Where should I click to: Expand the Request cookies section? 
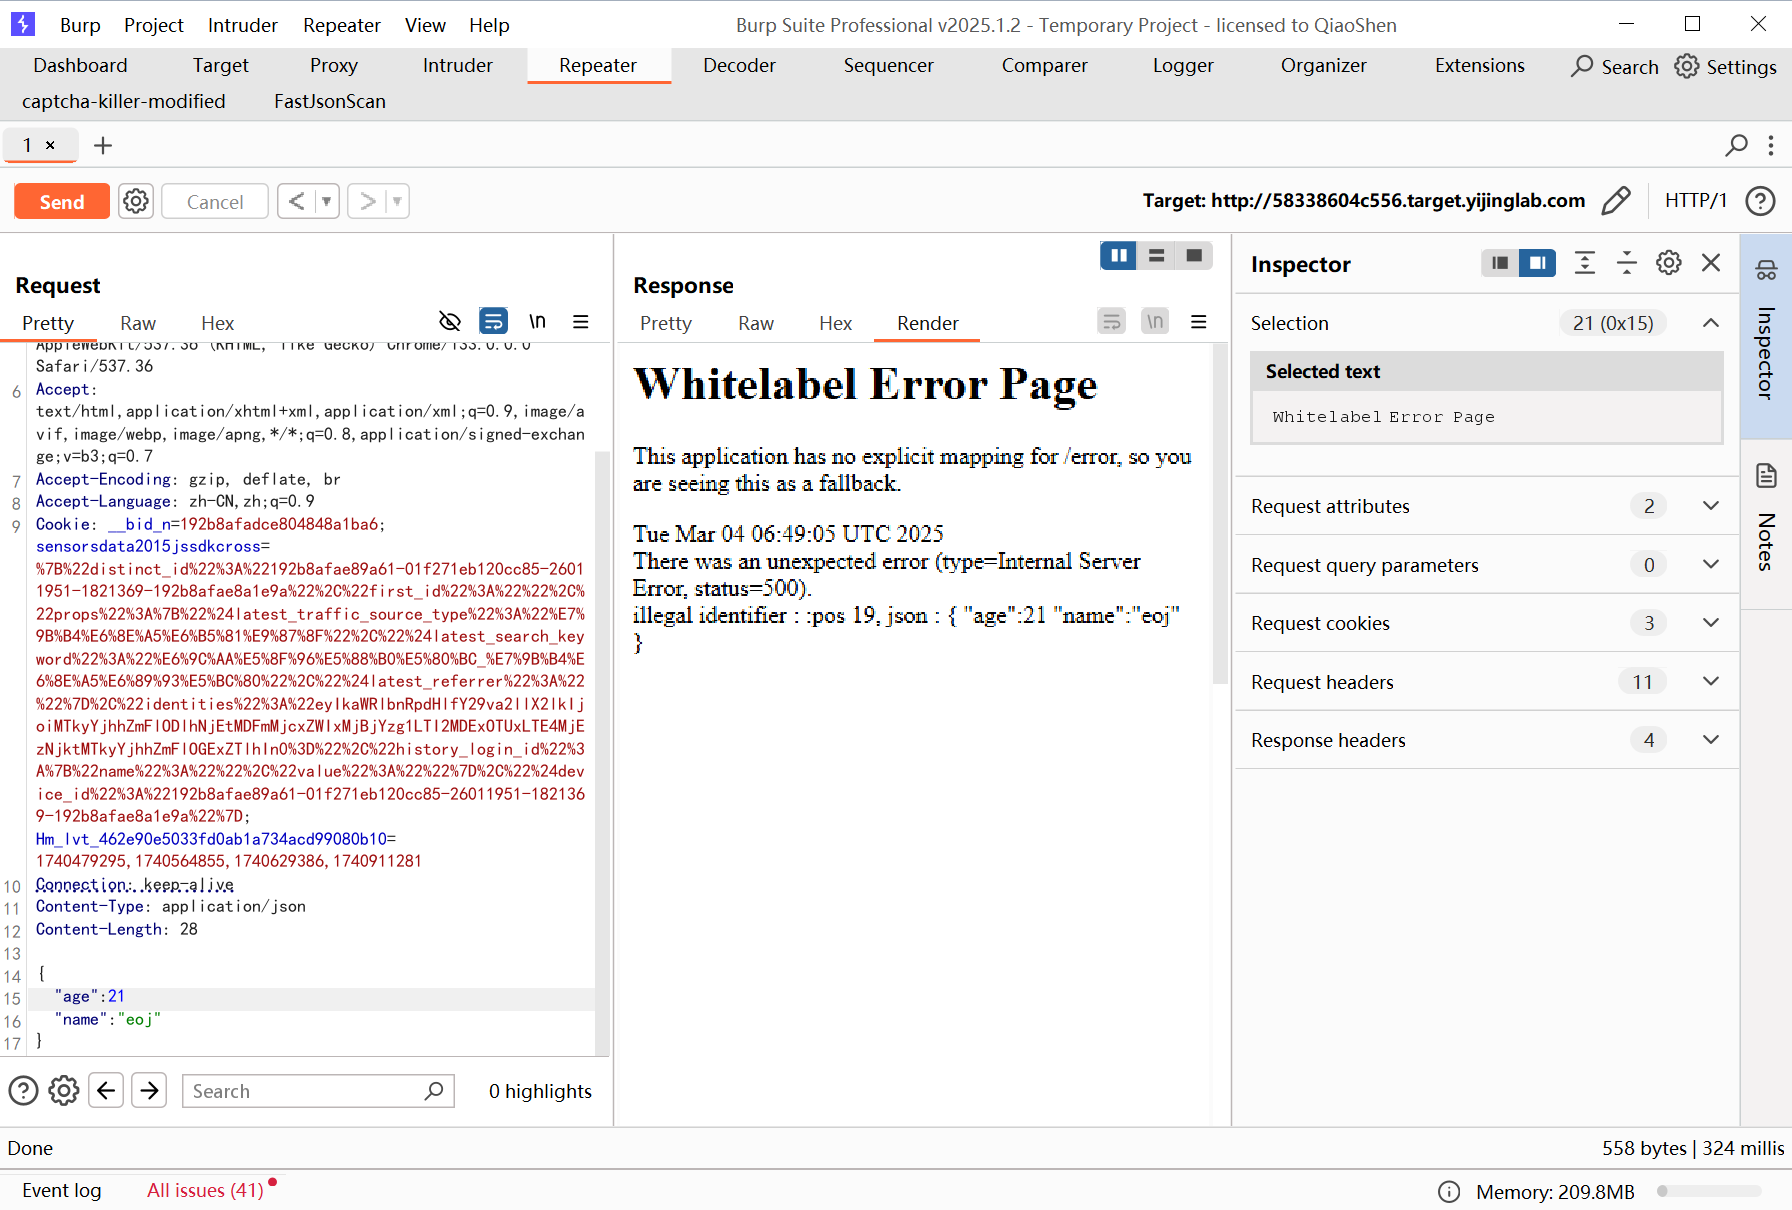(1711, 623)
